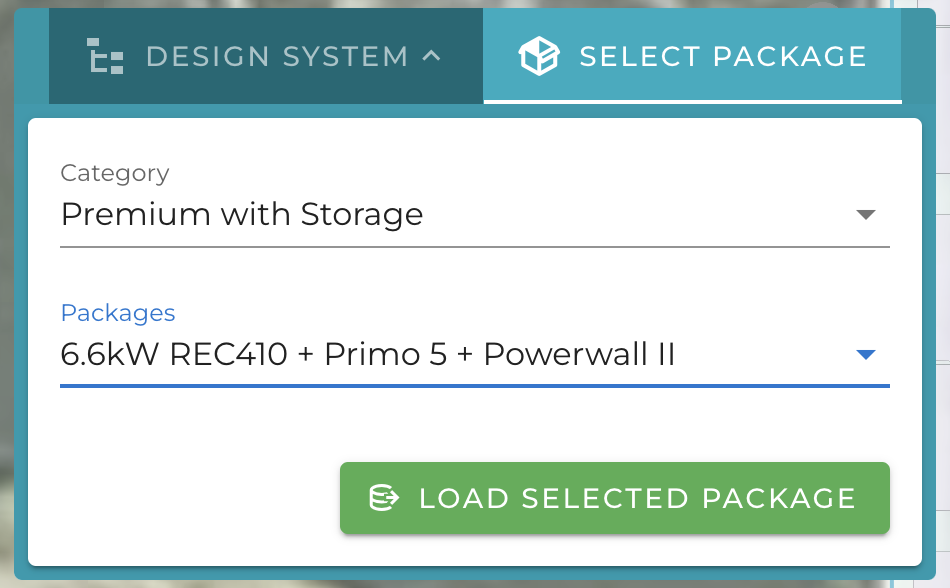Viewport: 950px width, 588px height.
Task: Click the blue underline of Packages field
Action: click(x=474, y=386)
